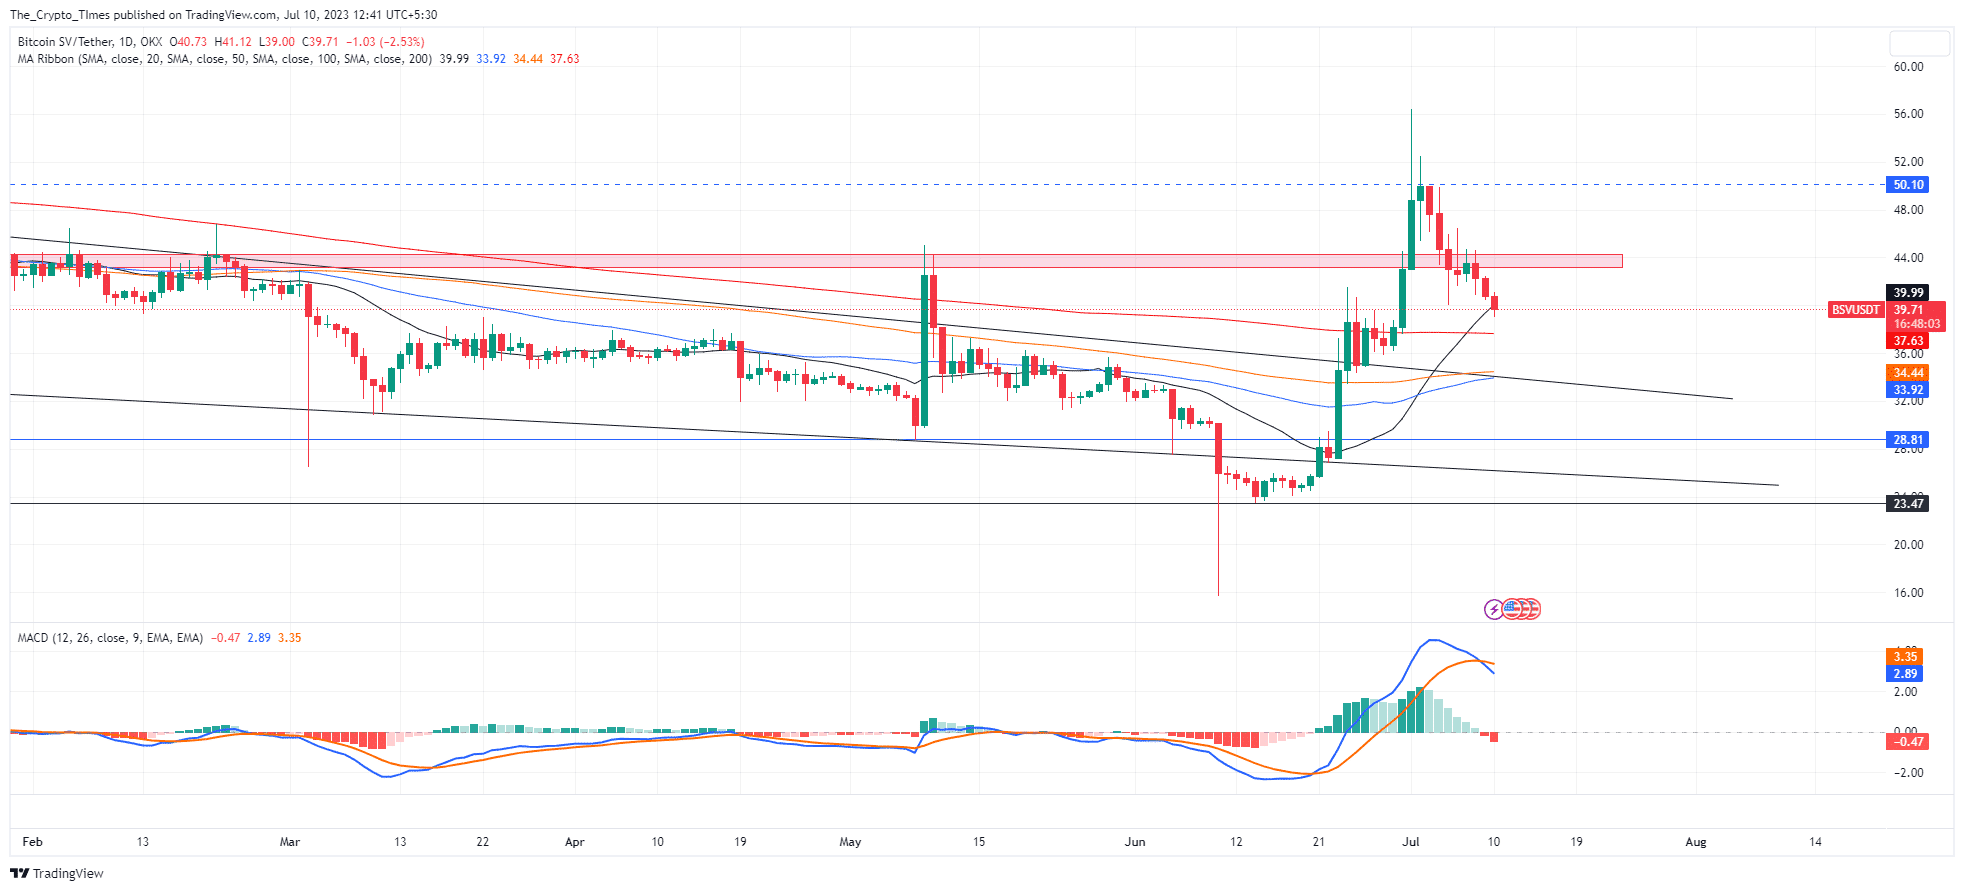
Task: Click the 16:48:03 candle countdown label
Action: point(1916,324)
